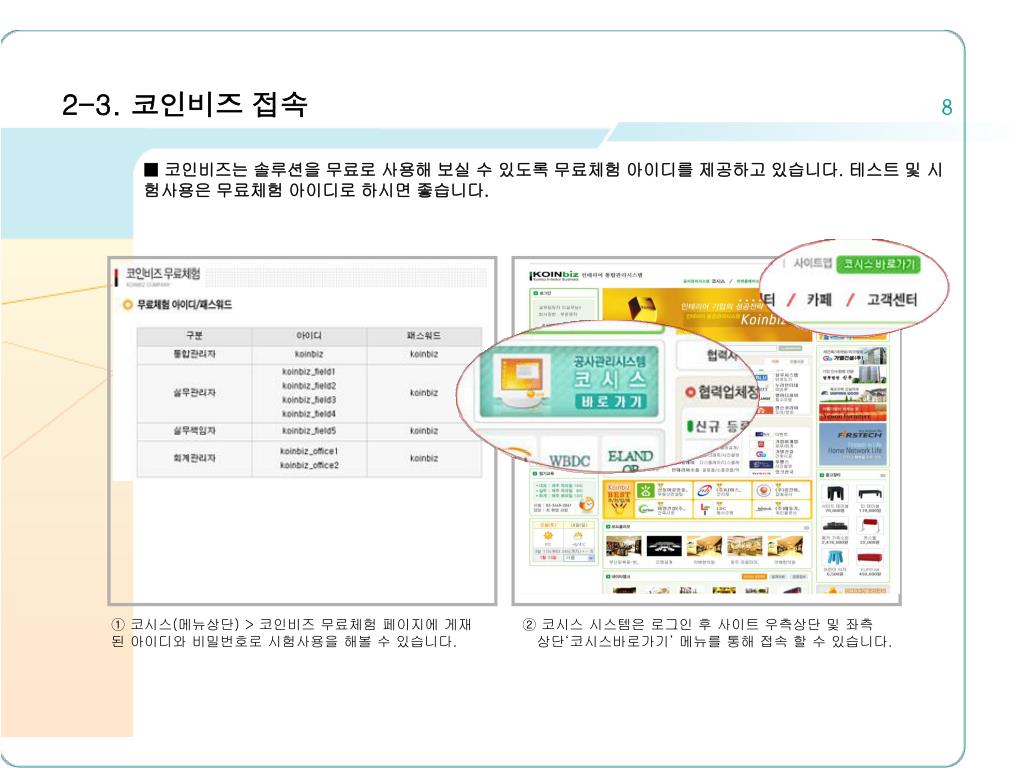
Task: Select the 회계관리자 row label
Action: click(194, 458)
